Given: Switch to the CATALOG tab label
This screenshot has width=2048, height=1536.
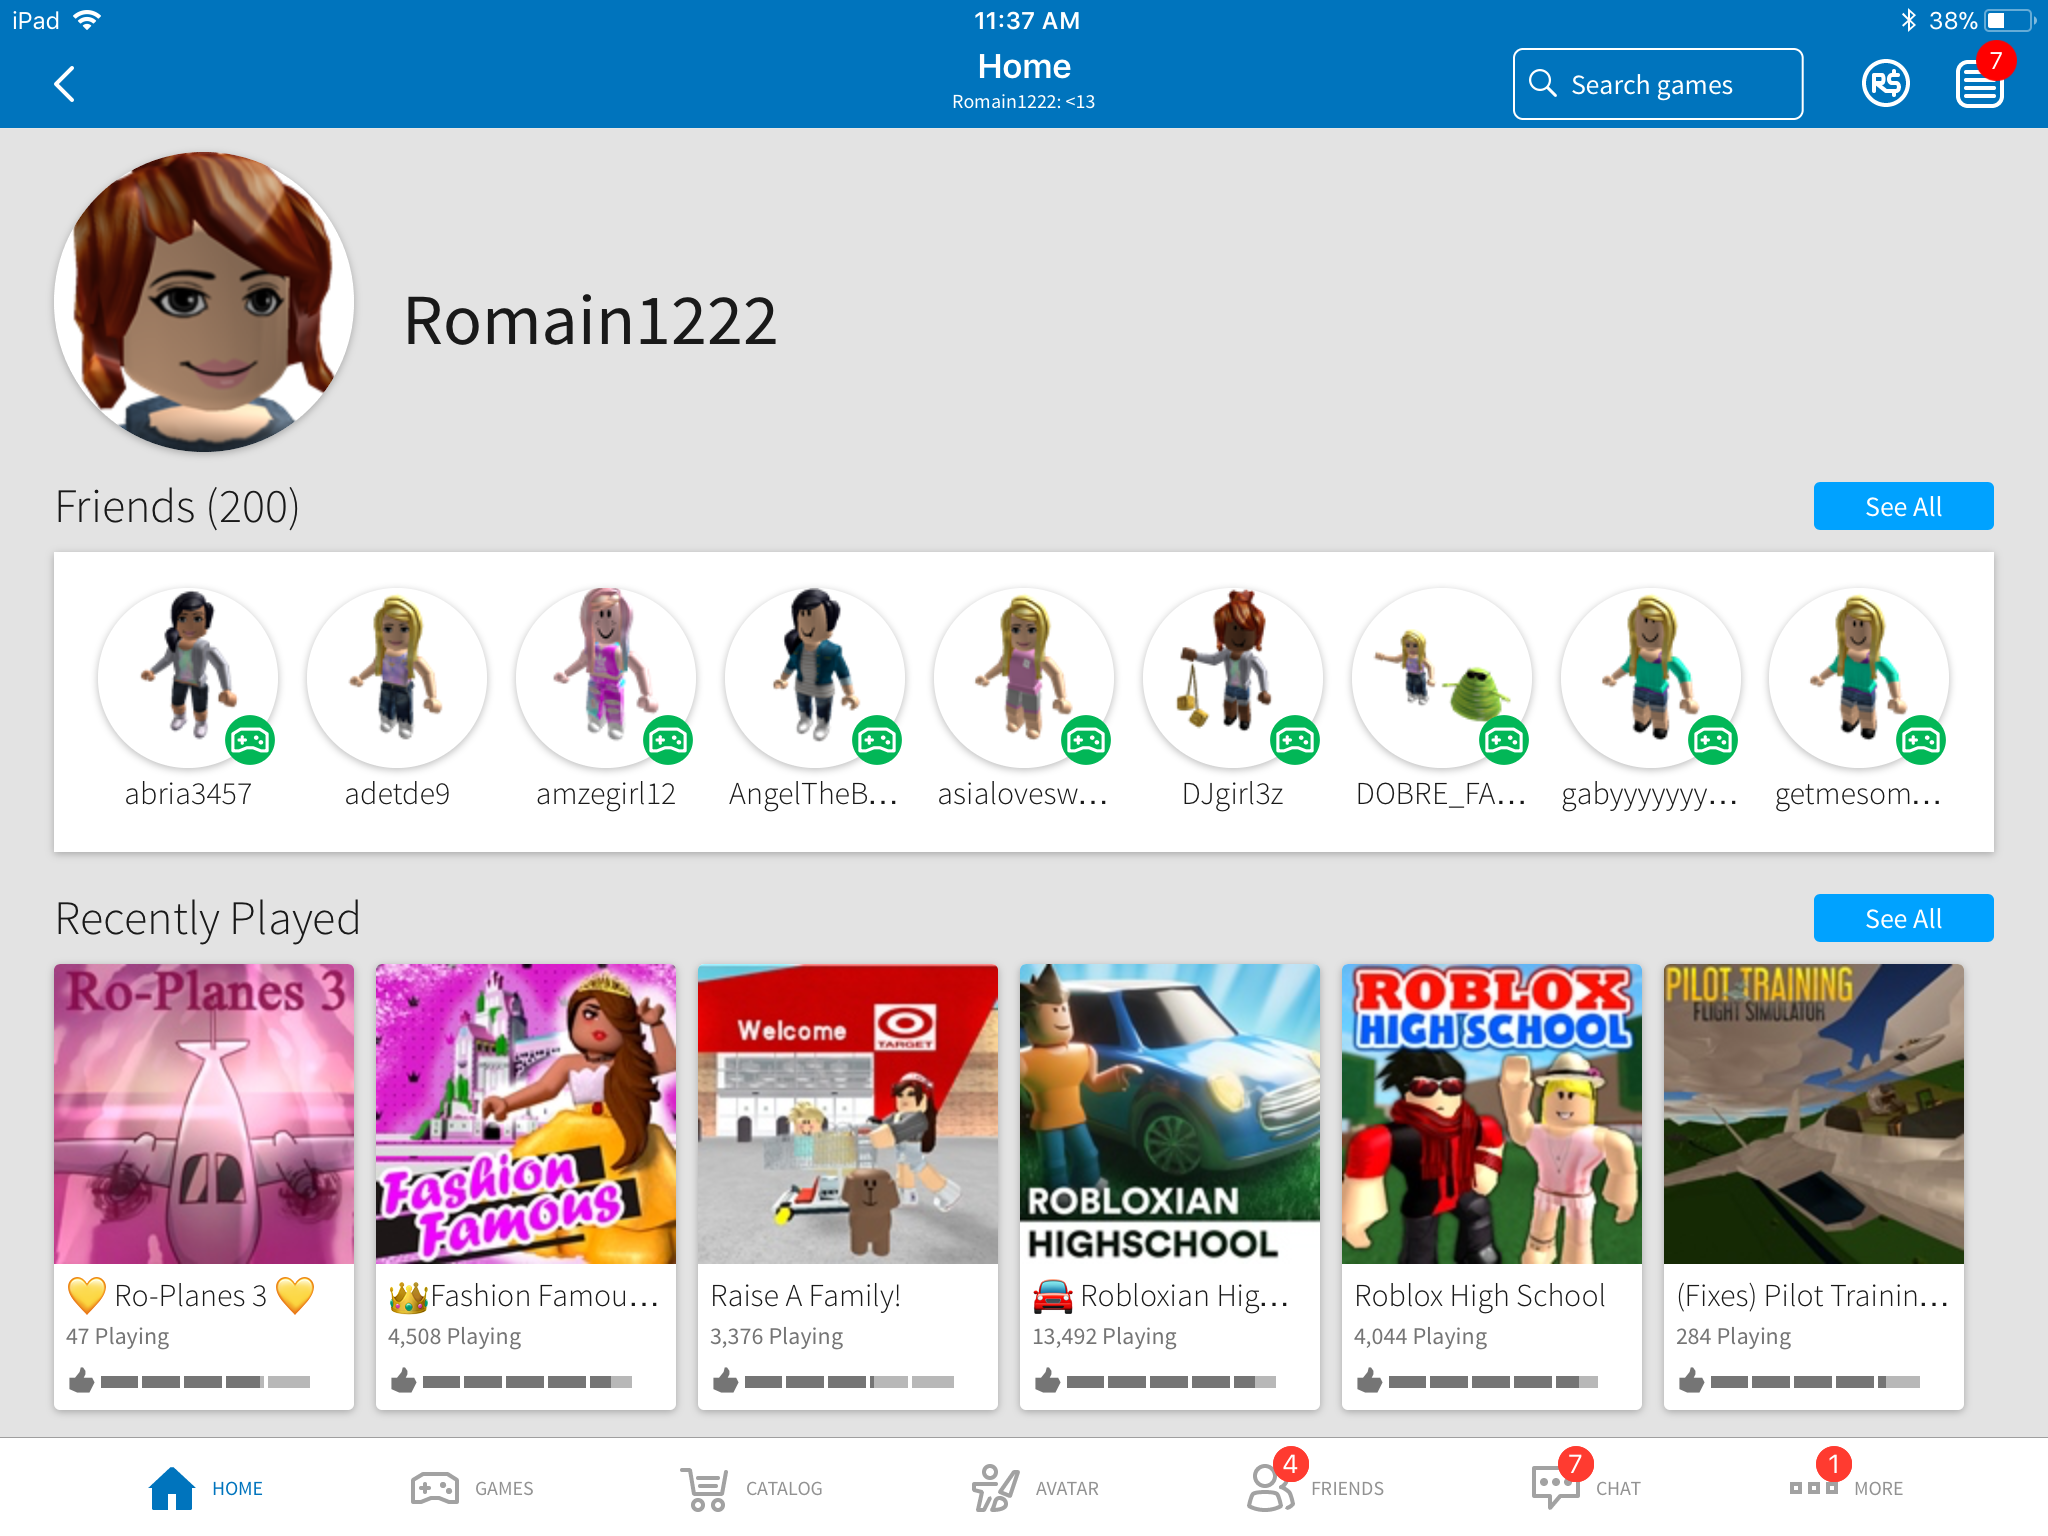Looking at the screenshot, I should tap(784, 1489).
